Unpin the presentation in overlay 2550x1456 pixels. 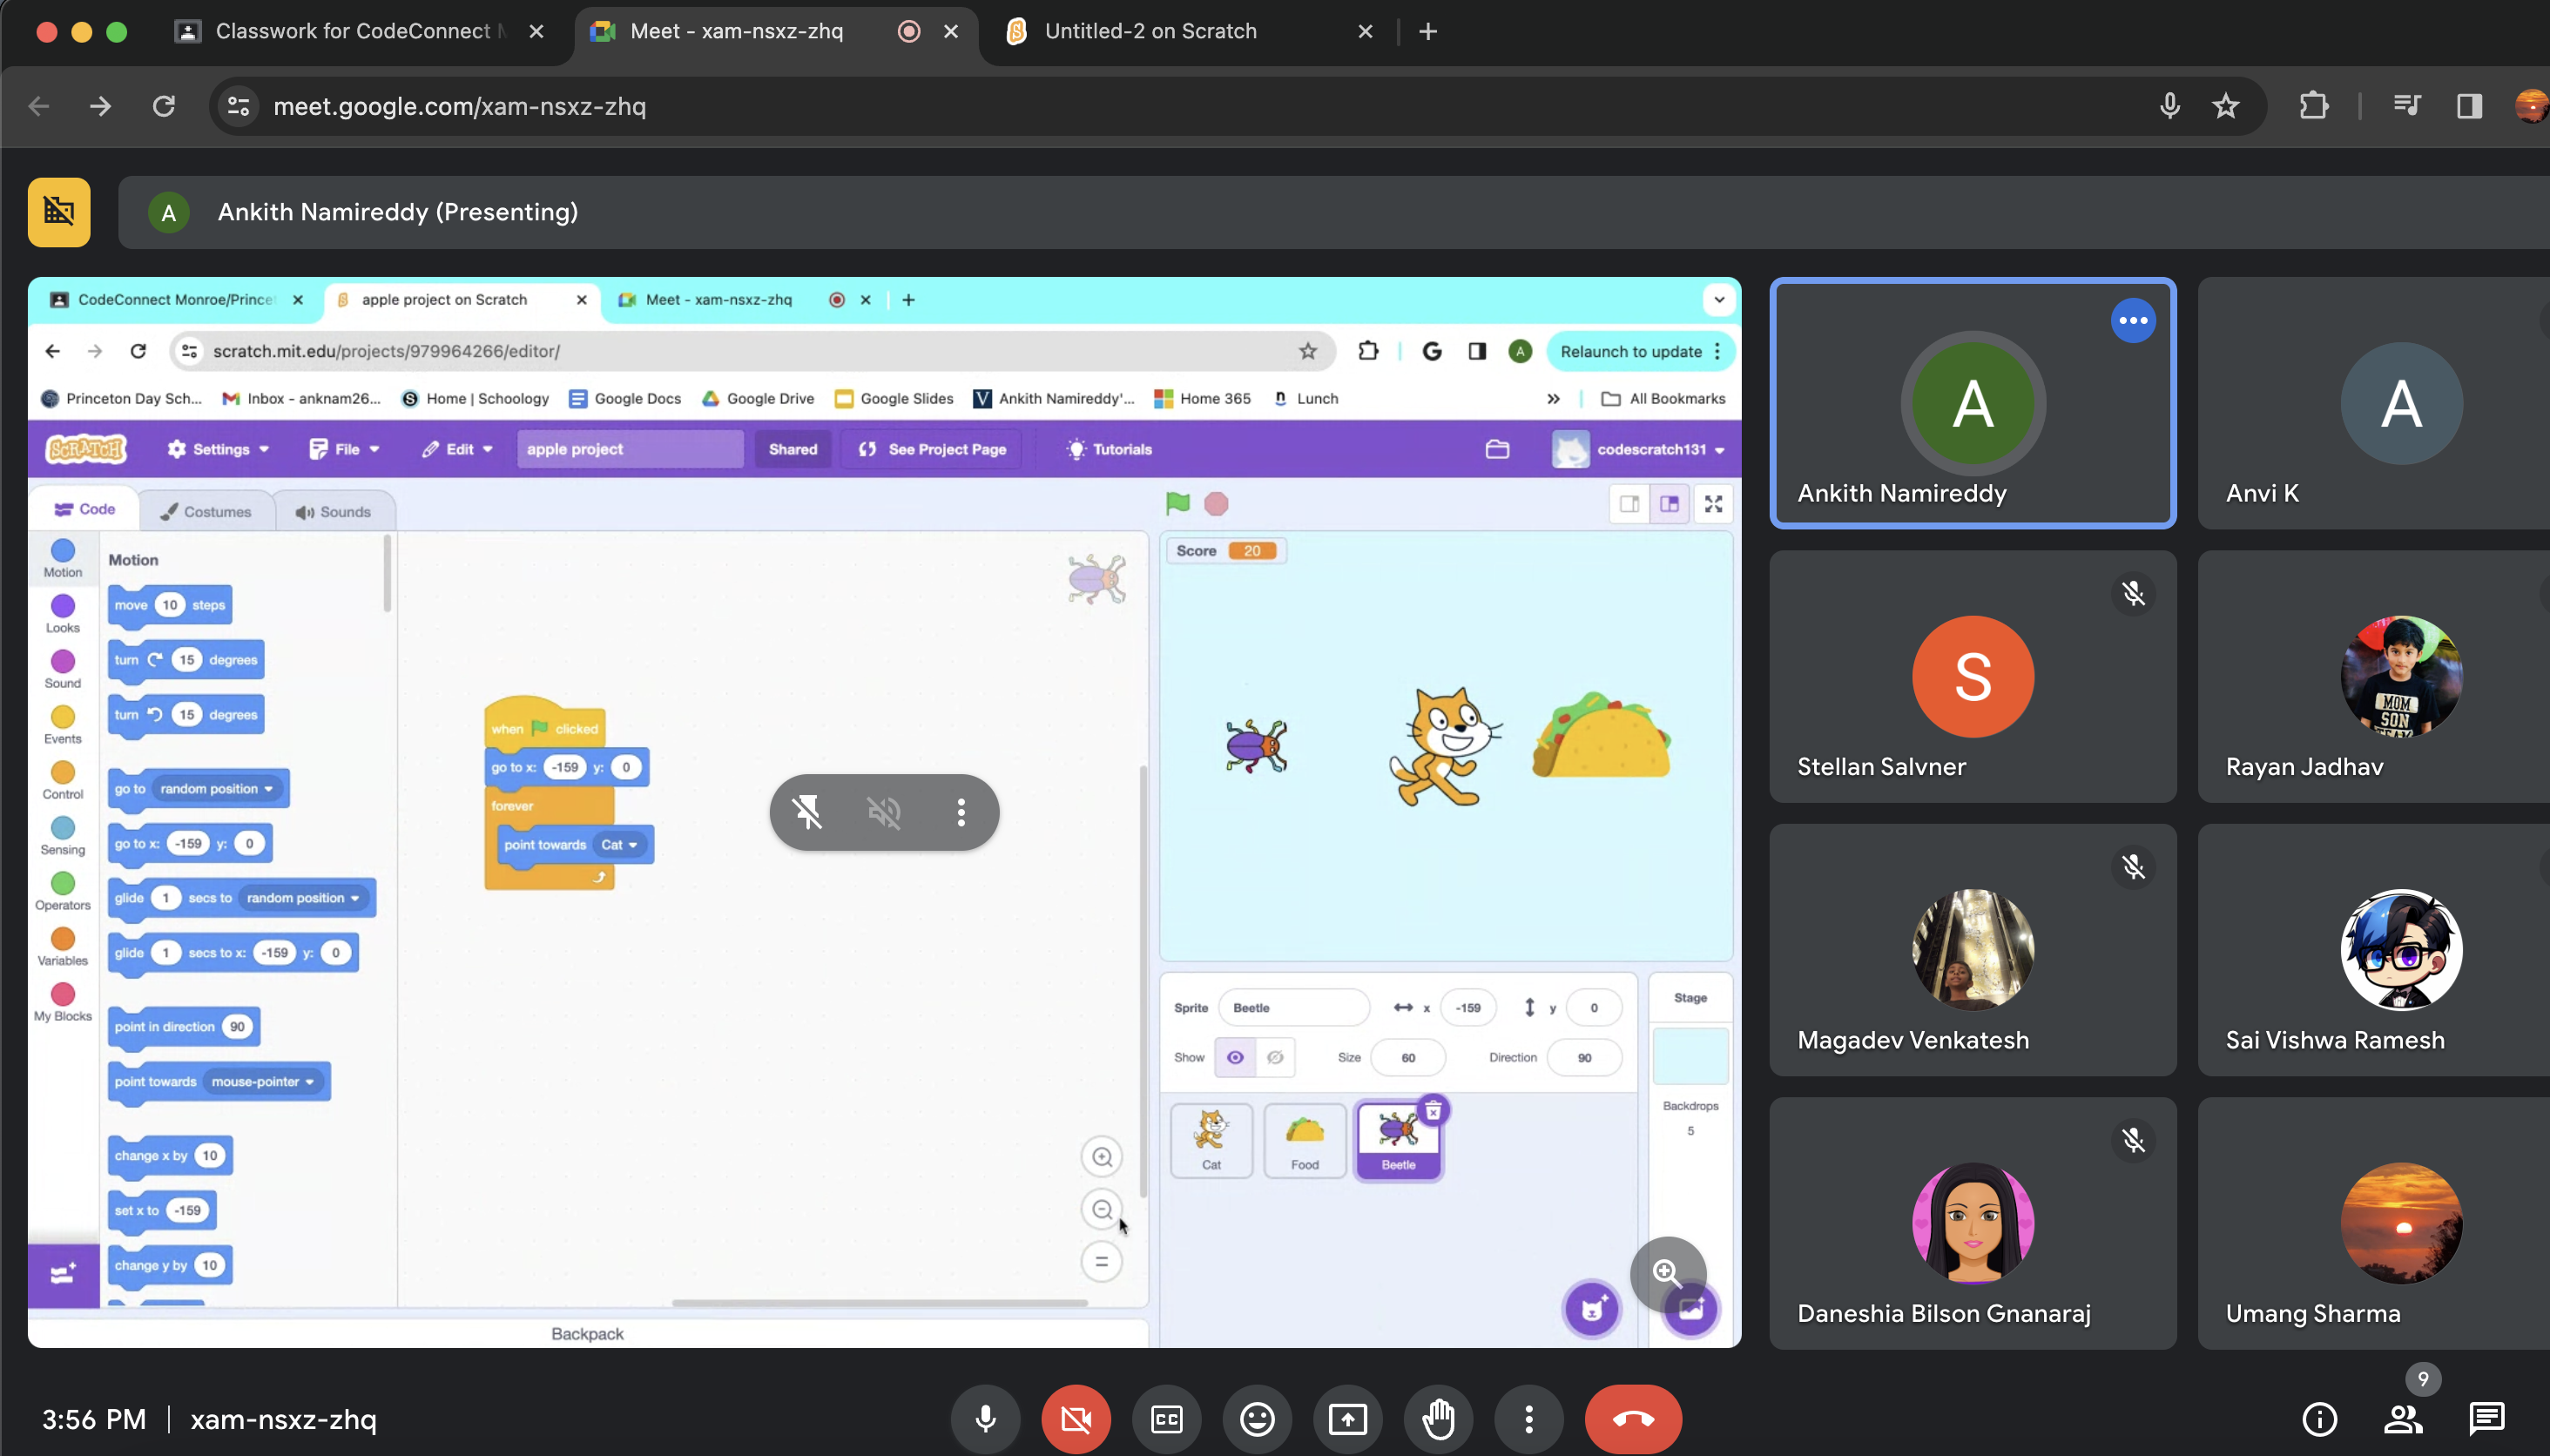(807, 812)
